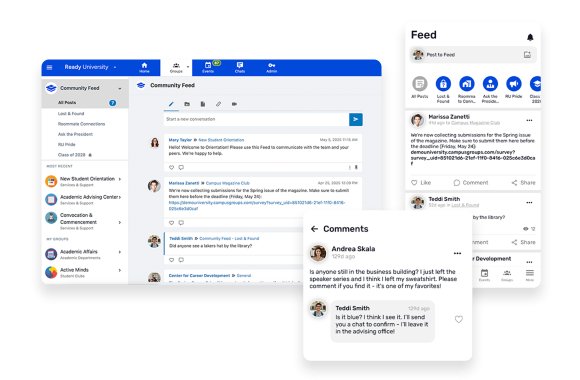Like Teddi Smith's lakers hat post
The image size is (580, 380).
click(x=171, y=260)
